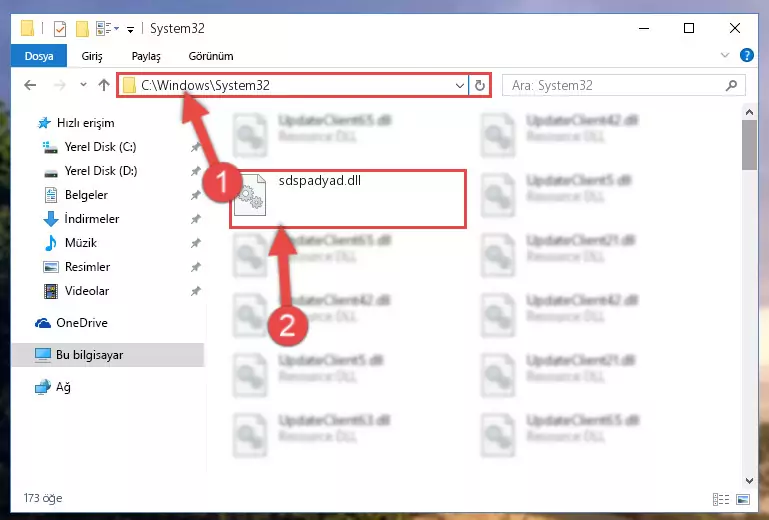The width and height of the screenshot is (769, 520).
Task: Open Yerel Disk (C:) in sidebar
Action: [100, 147]
